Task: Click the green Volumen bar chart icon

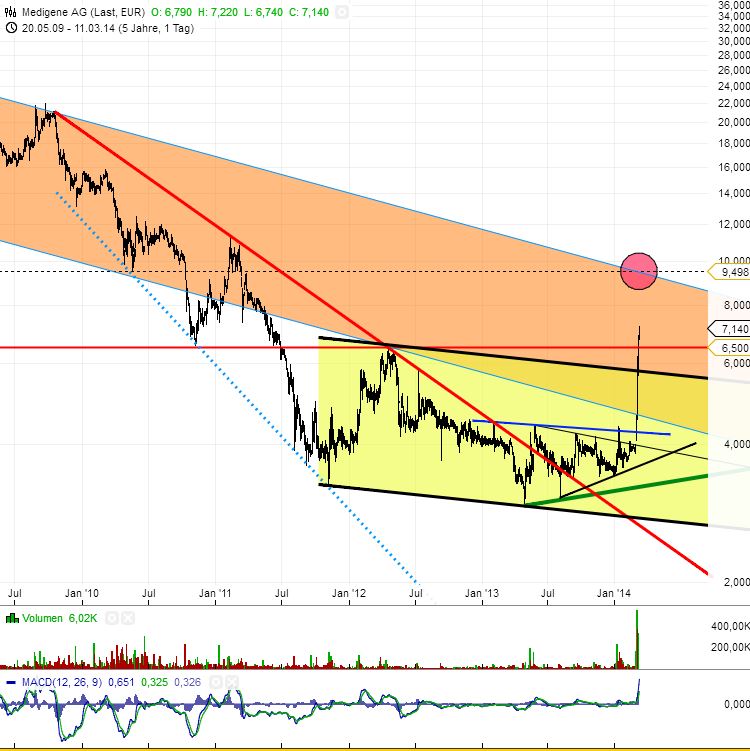Action: [x=12, y=618]
